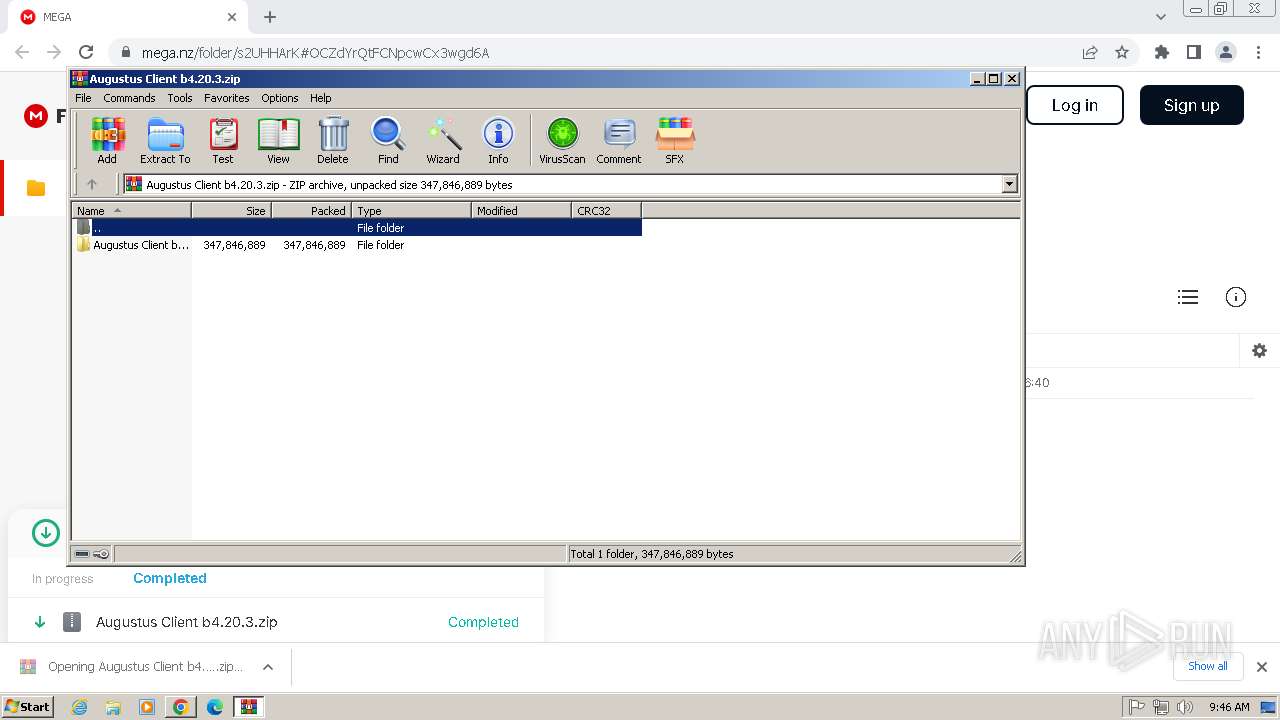Share this page icon in address bar

tap(1090, 52)
